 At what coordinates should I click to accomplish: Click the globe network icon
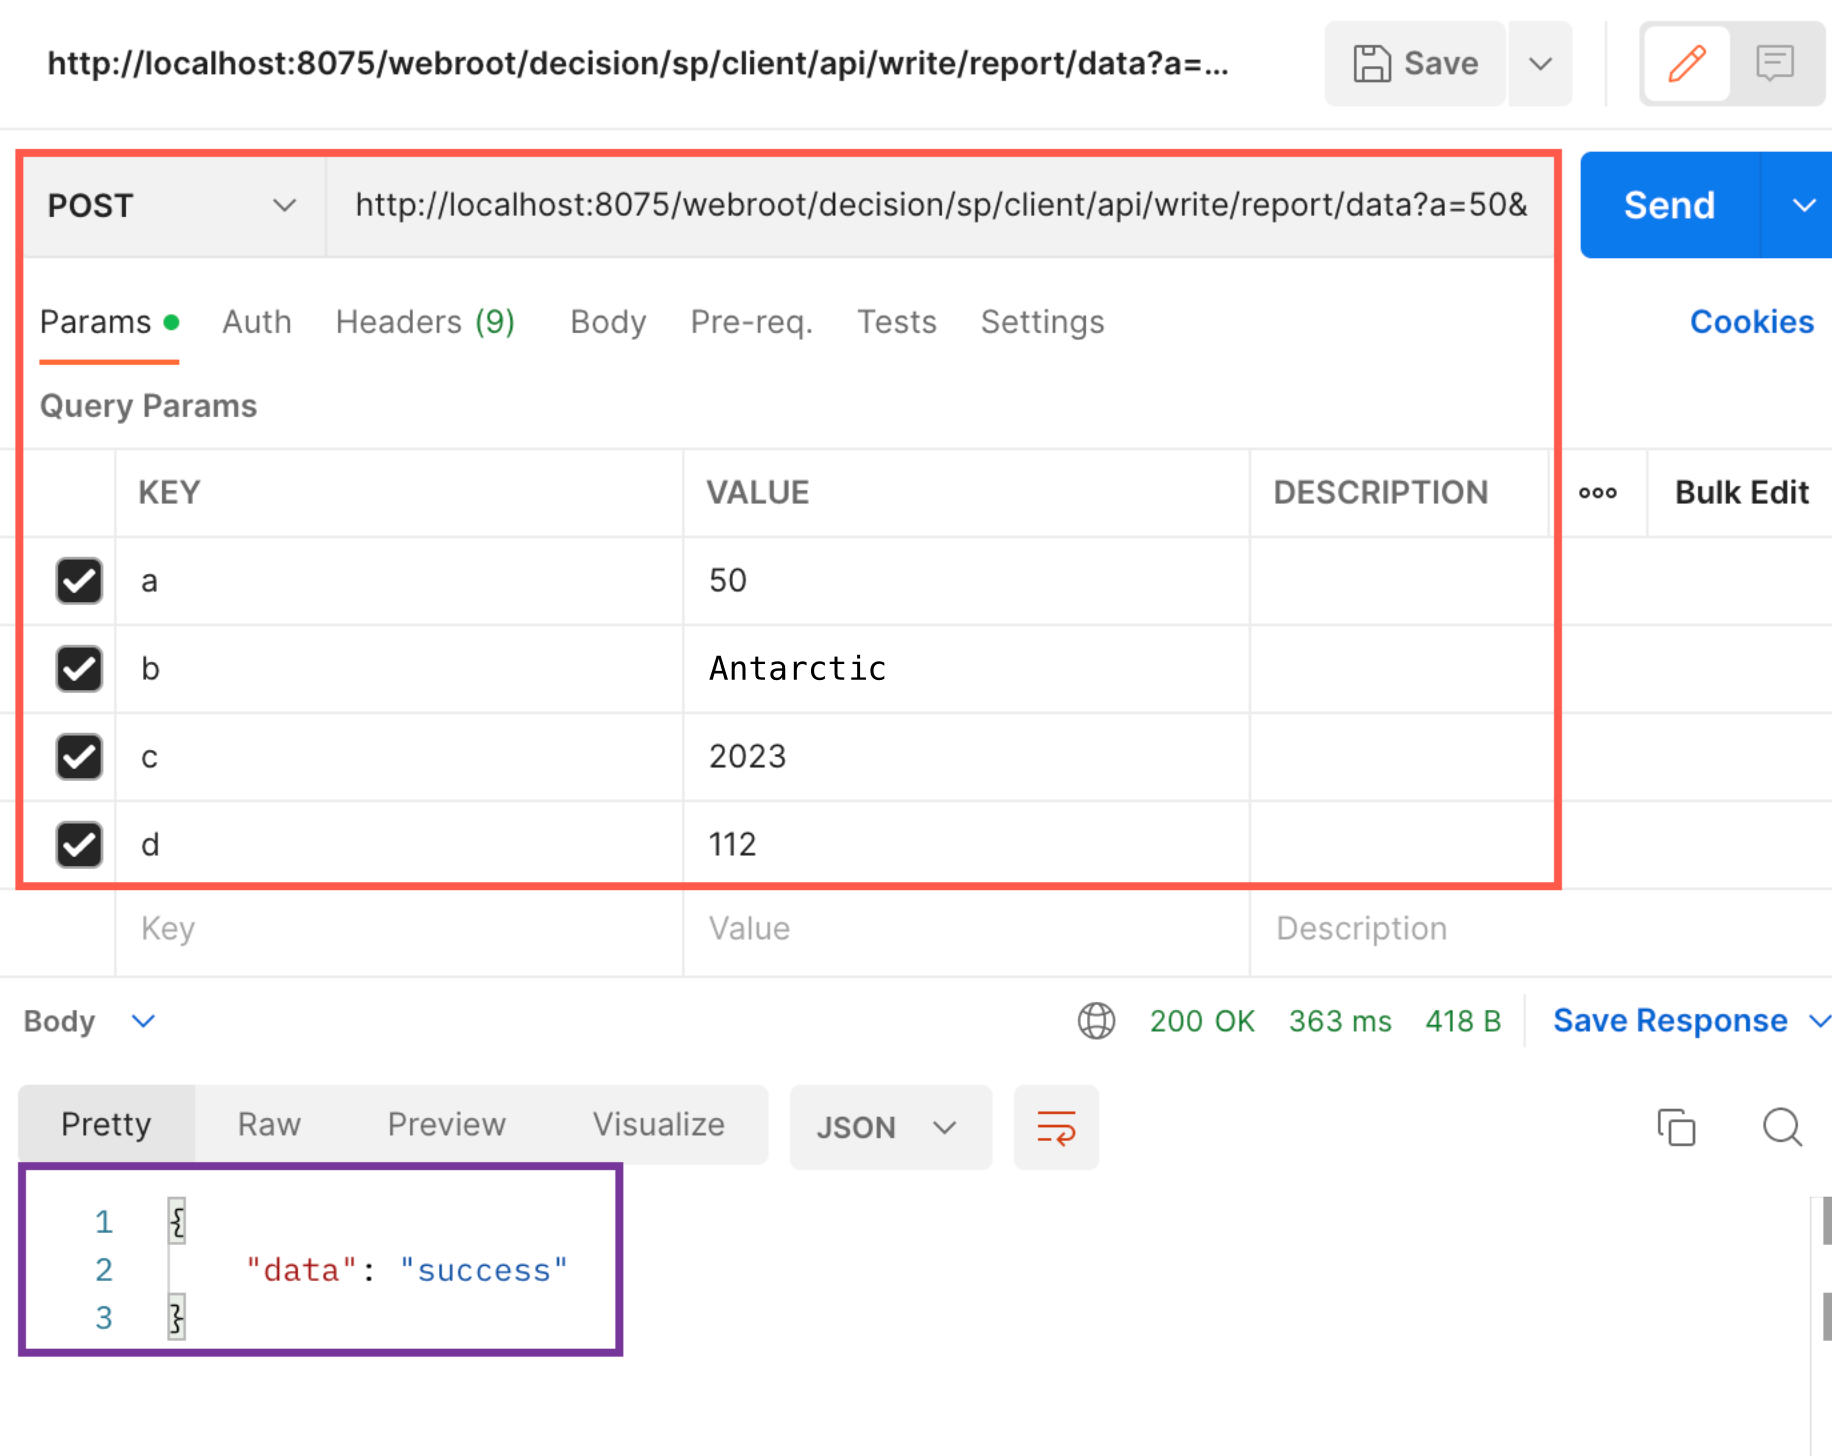coord(1096,1021)
